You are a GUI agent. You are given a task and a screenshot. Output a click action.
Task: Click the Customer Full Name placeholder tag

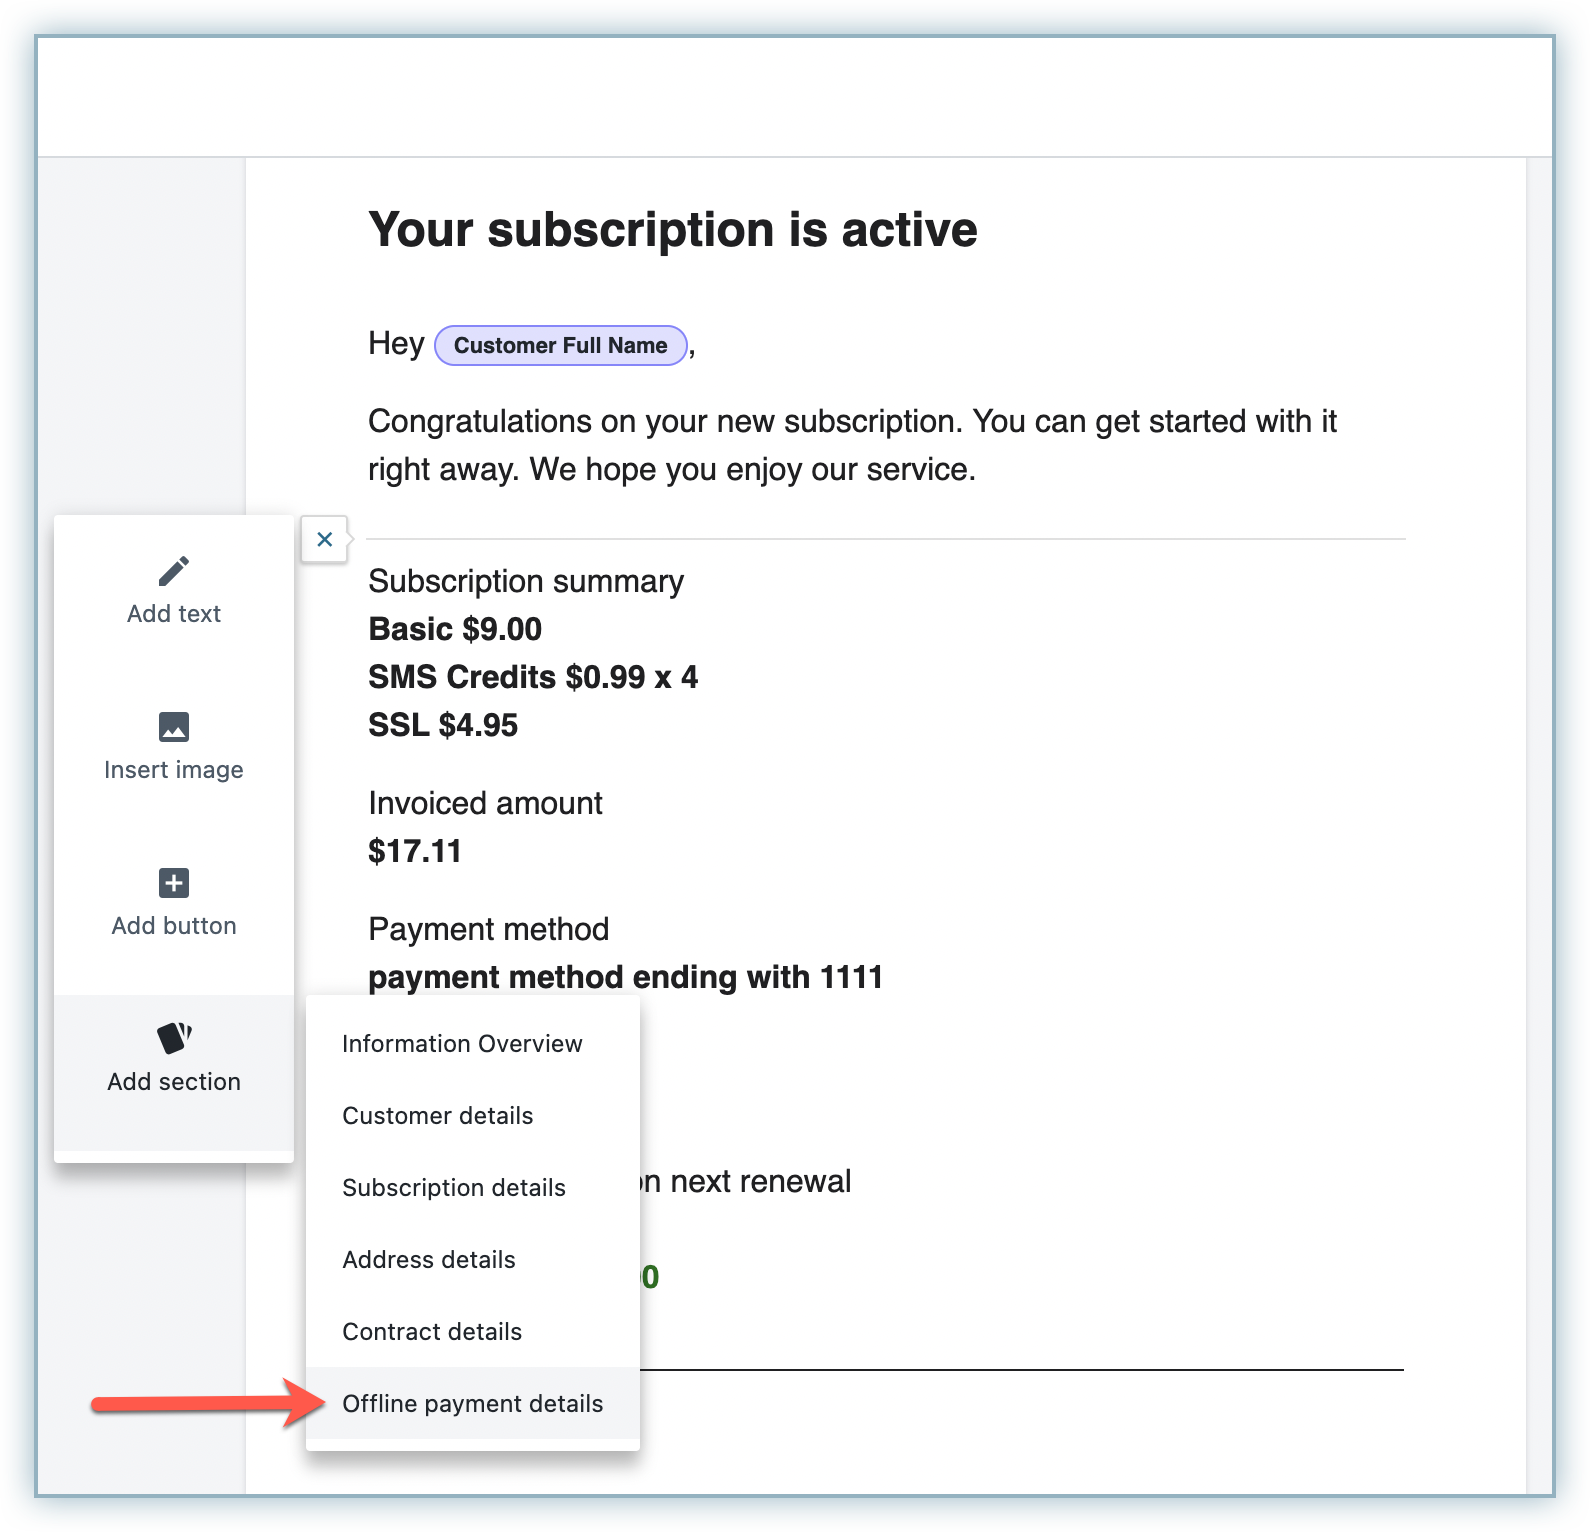coord(560,346)
